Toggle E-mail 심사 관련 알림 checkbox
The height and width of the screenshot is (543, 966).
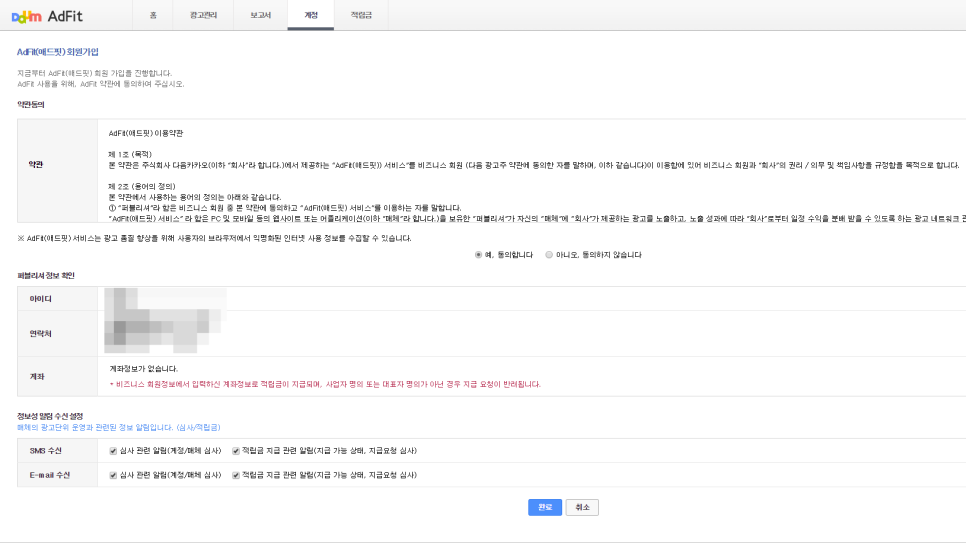coord(113,475)
